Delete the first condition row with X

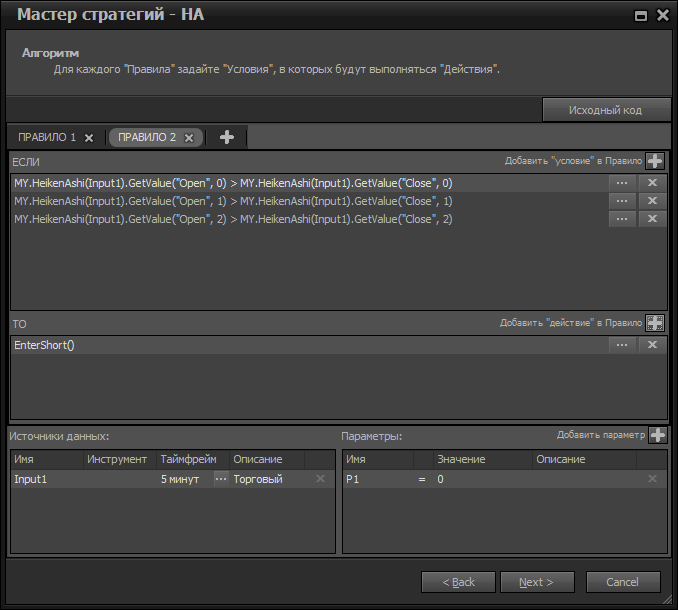tap(652, 183)
